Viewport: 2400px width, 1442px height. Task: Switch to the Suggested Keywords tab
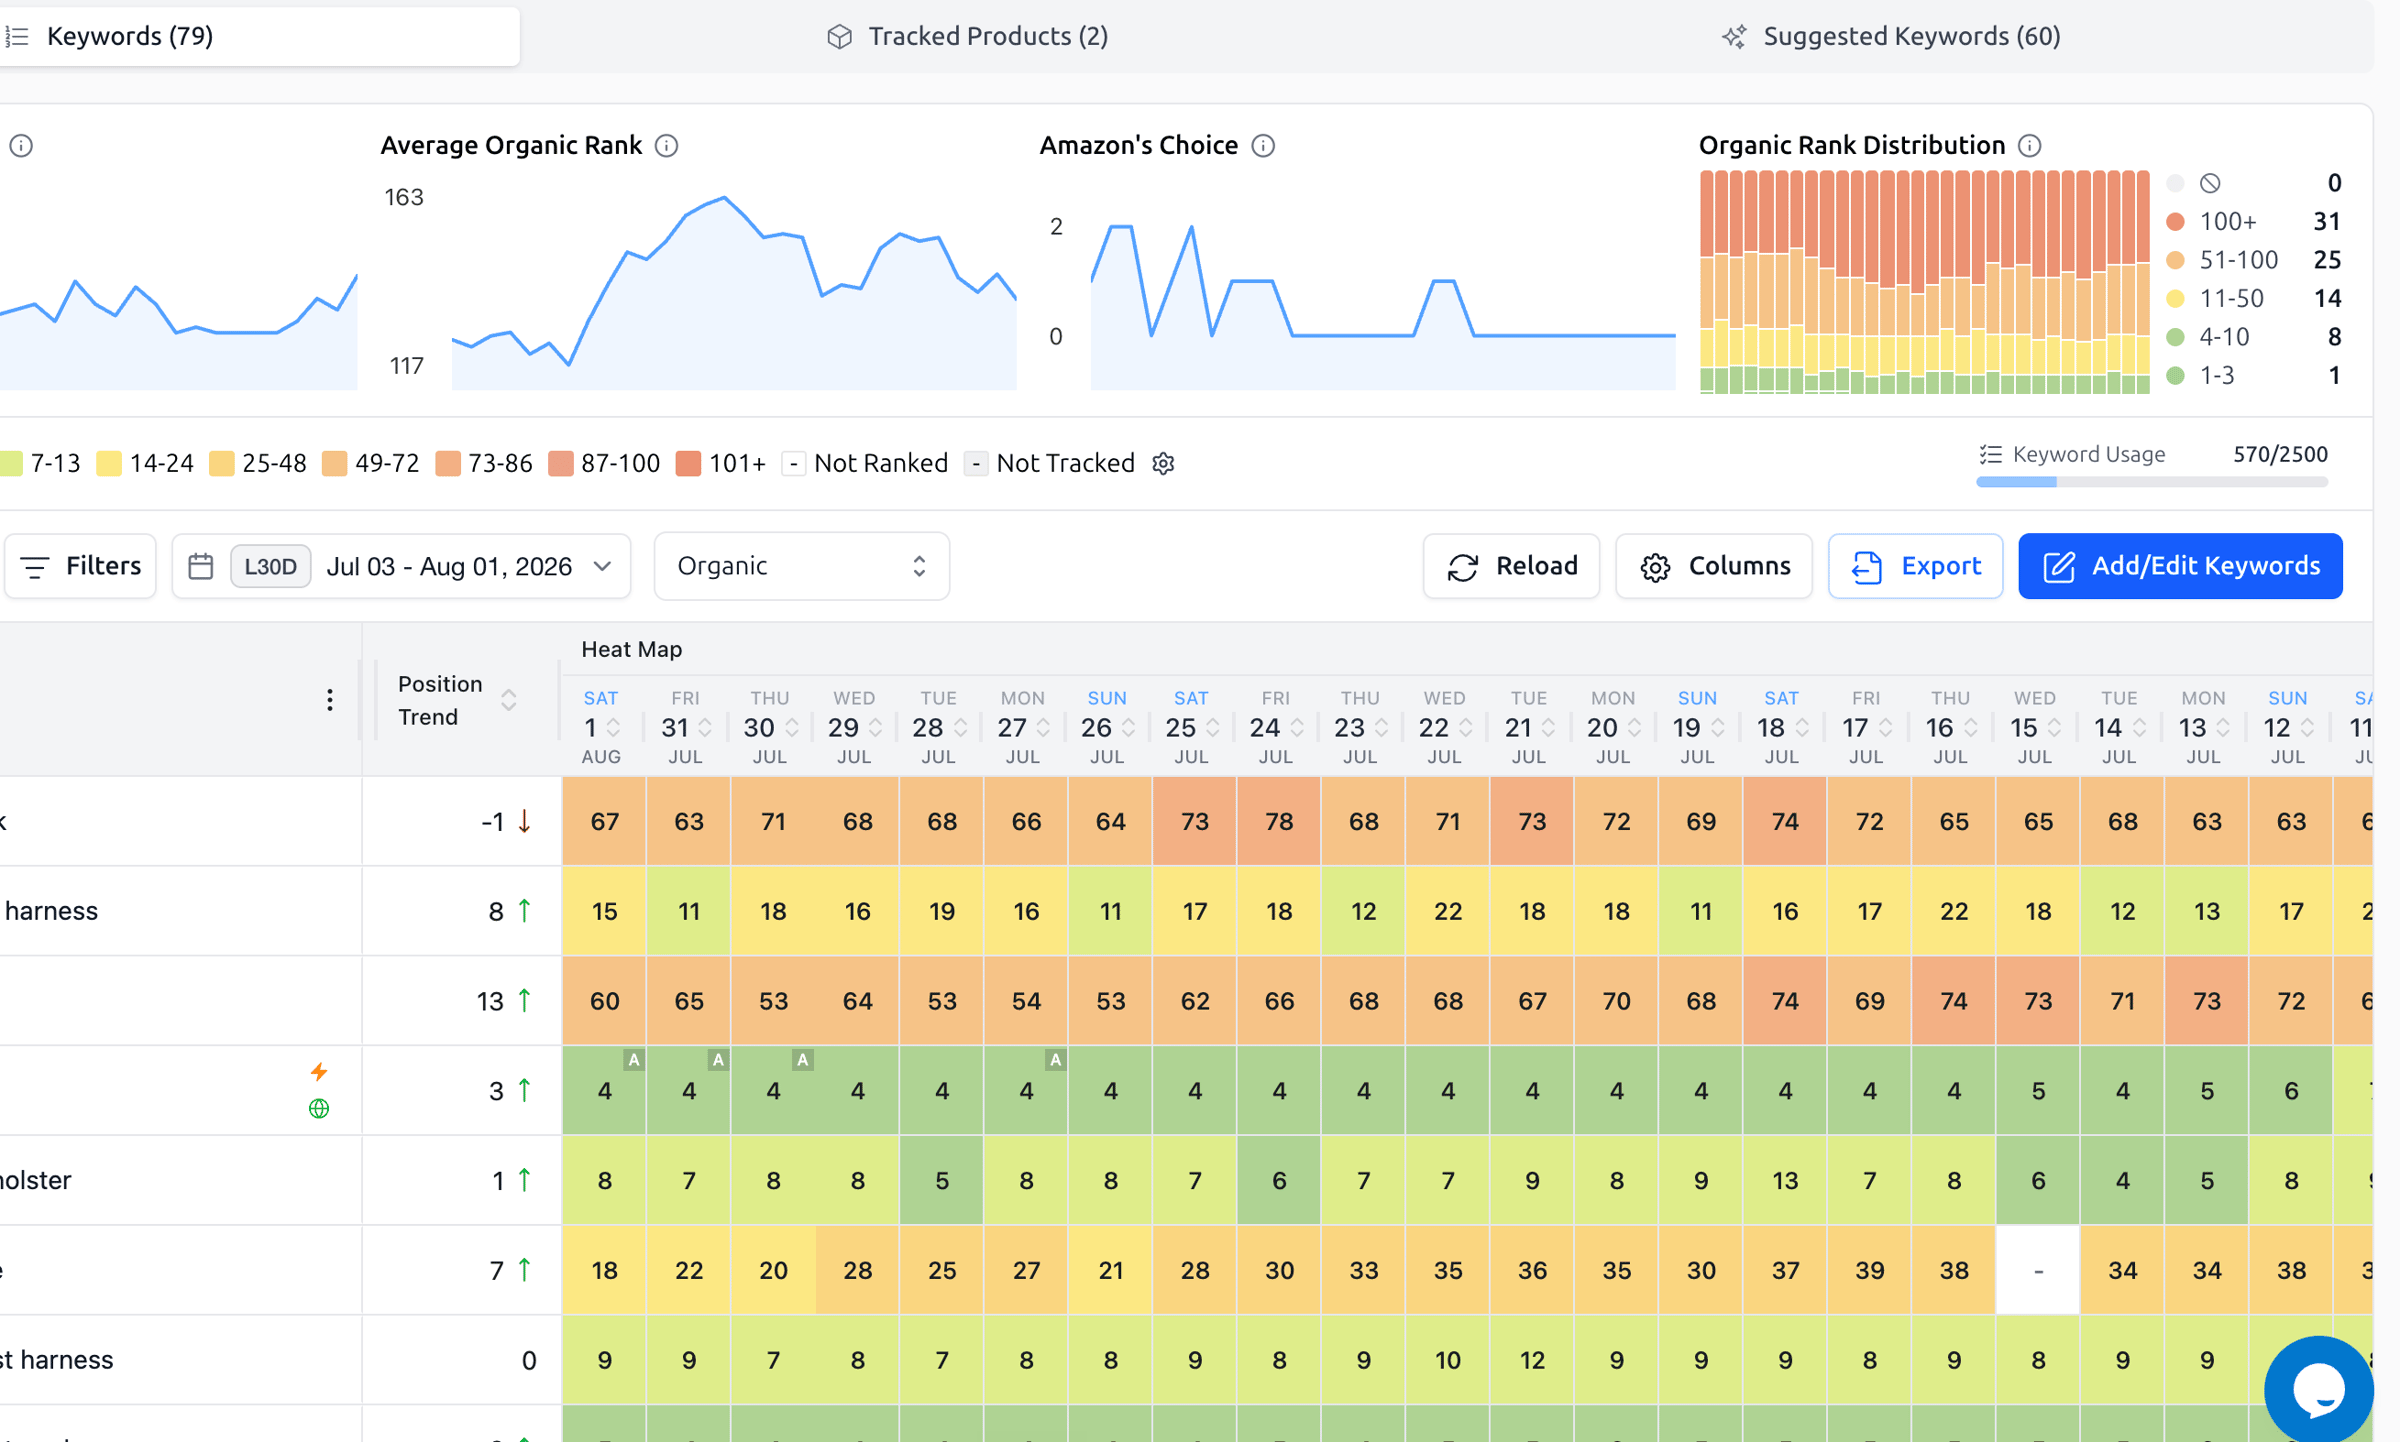click(1891, 36)
